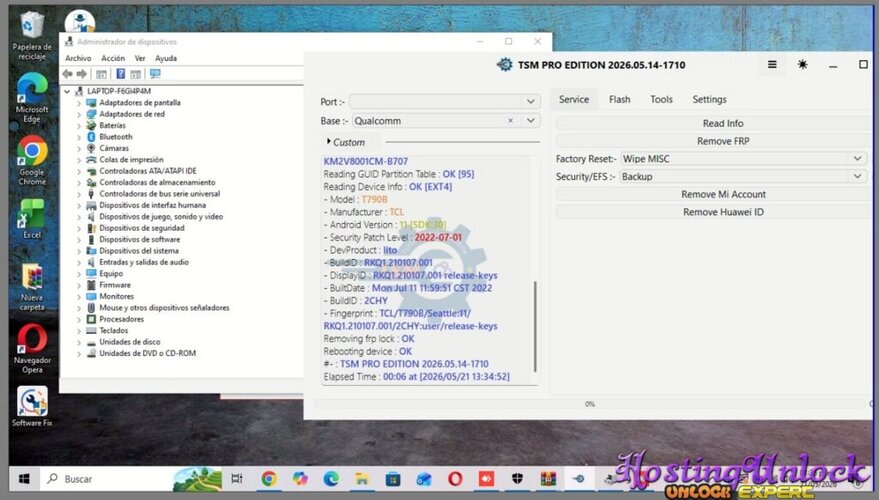The width and height of the screenshot is (879, 500).
Task: Click the TSM gear logo icon
Action: pos(505,64)
